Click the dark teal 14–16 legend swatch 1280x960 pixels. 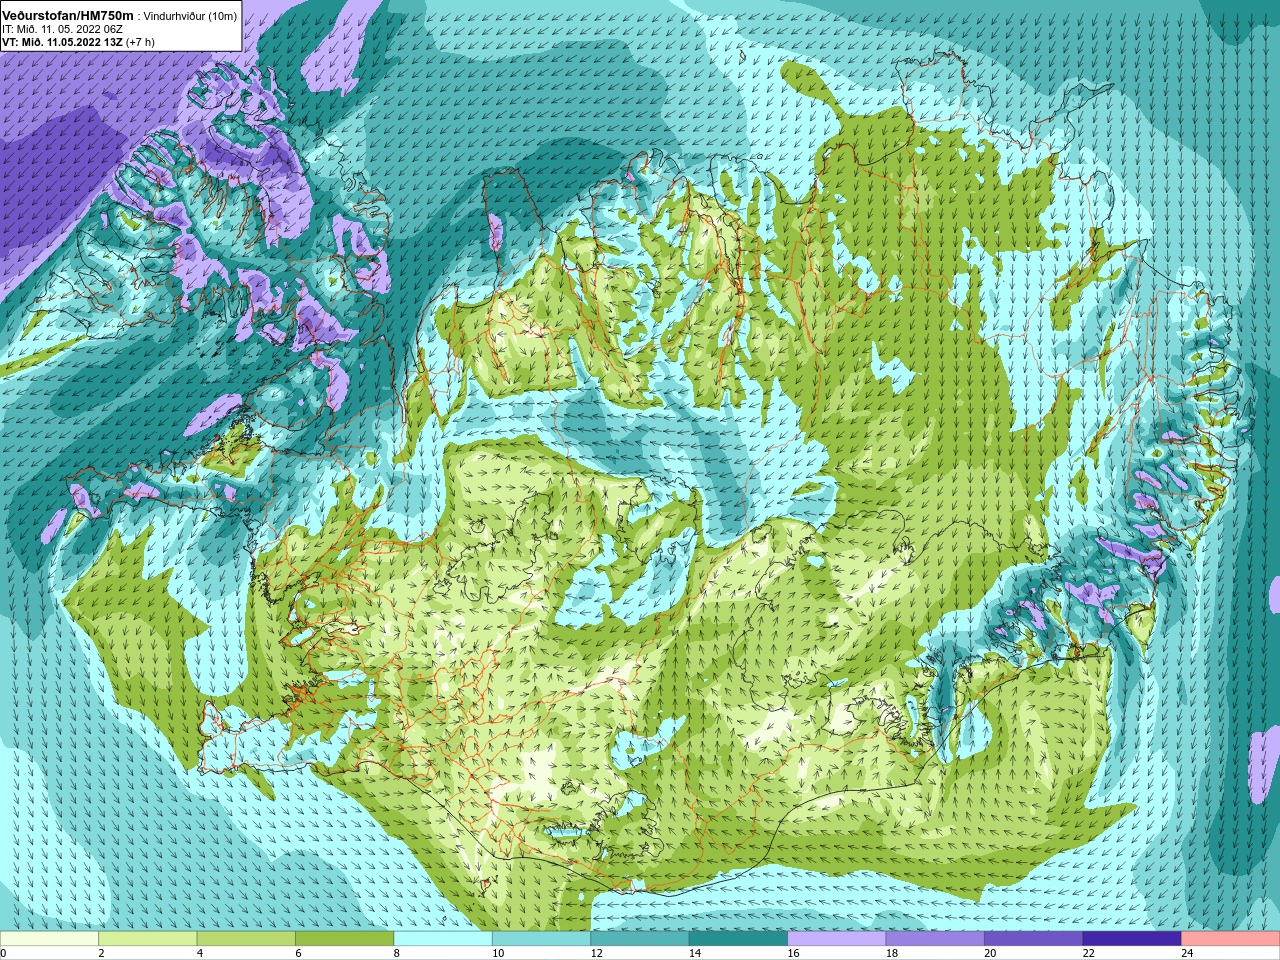click(739, 939)
